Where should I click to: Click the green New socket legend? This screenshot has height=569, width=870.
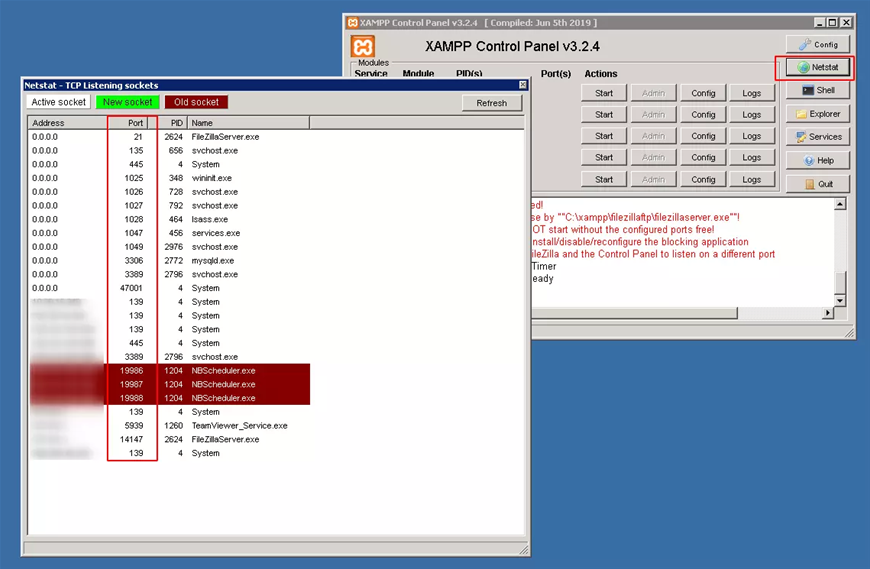point(128,102)
